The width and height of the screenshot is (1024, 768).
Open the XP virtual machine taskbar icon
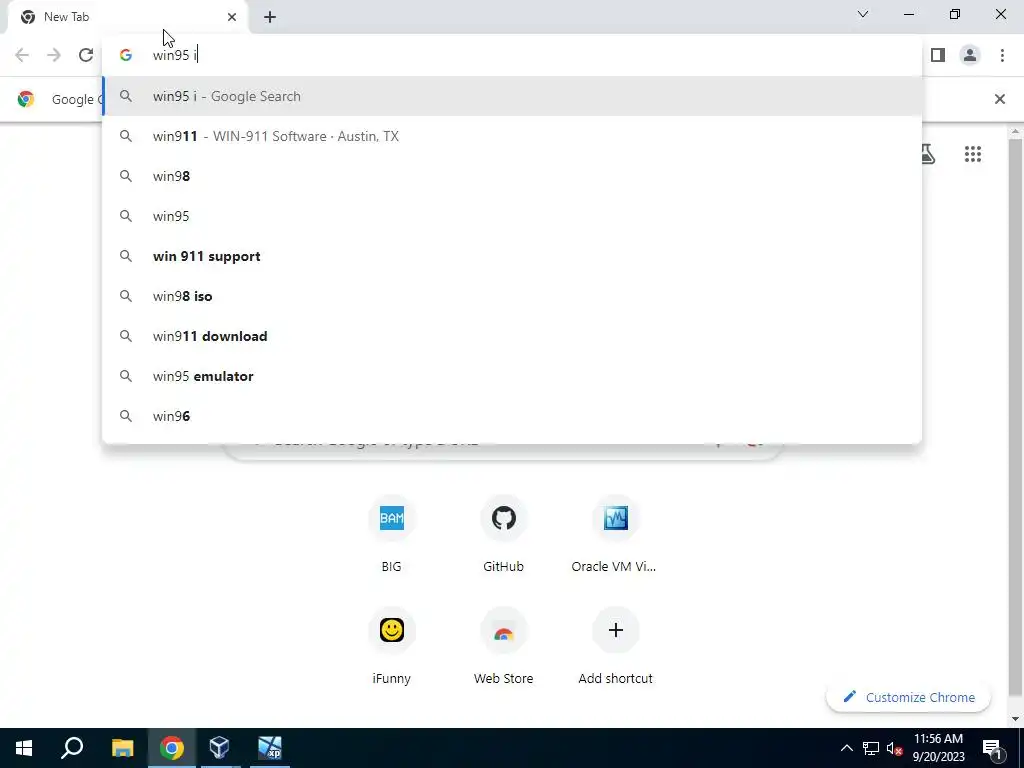[269, 748]
